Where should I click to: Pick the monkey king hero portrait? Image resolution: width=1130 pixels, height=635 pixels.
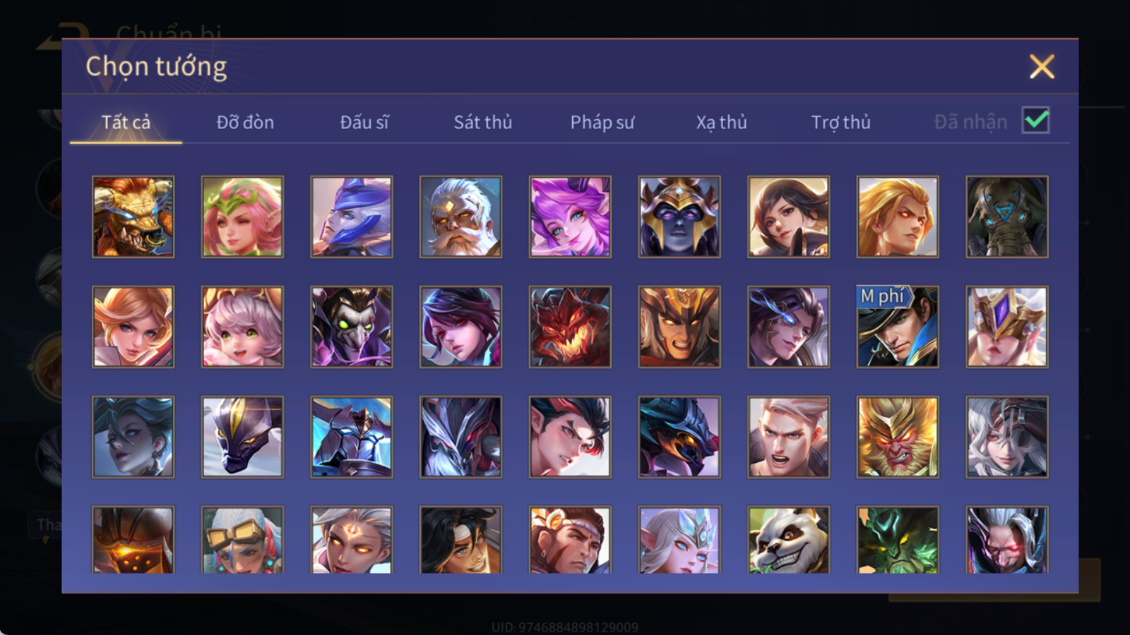coord(897,437)
